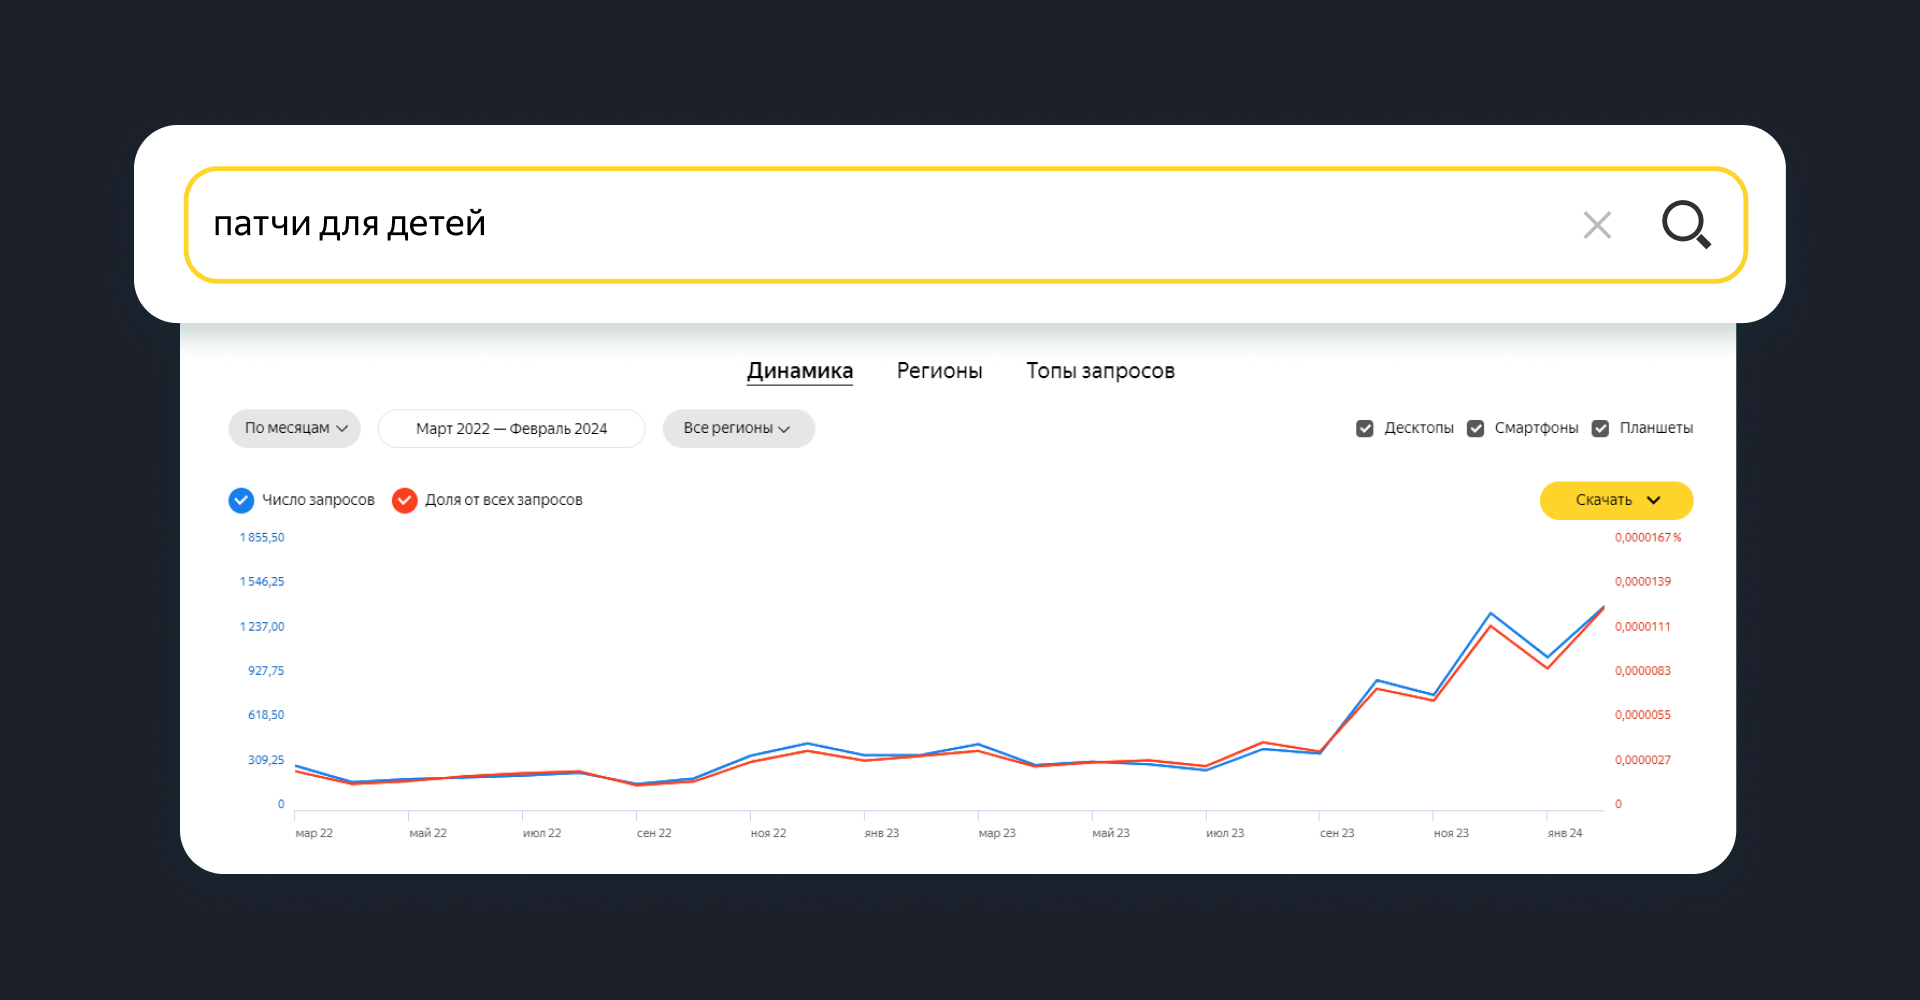Switch to the Регионы tab
This screenshot has height=1000, width=1920.
[939, 371]
